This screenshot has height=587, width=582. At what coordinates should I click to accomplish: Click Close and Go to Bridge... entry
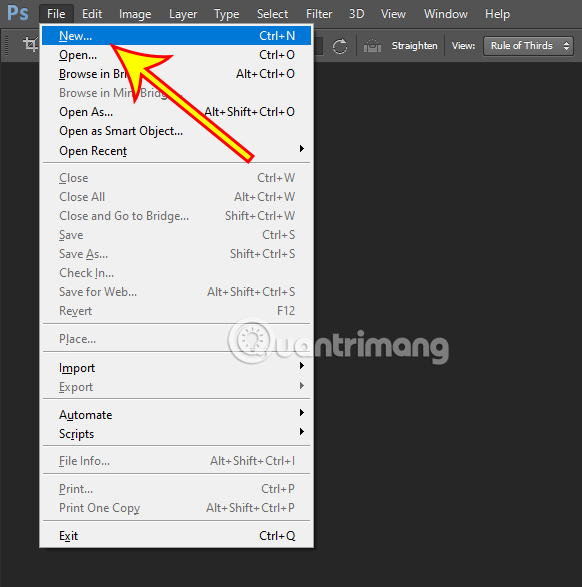[176, 216]
